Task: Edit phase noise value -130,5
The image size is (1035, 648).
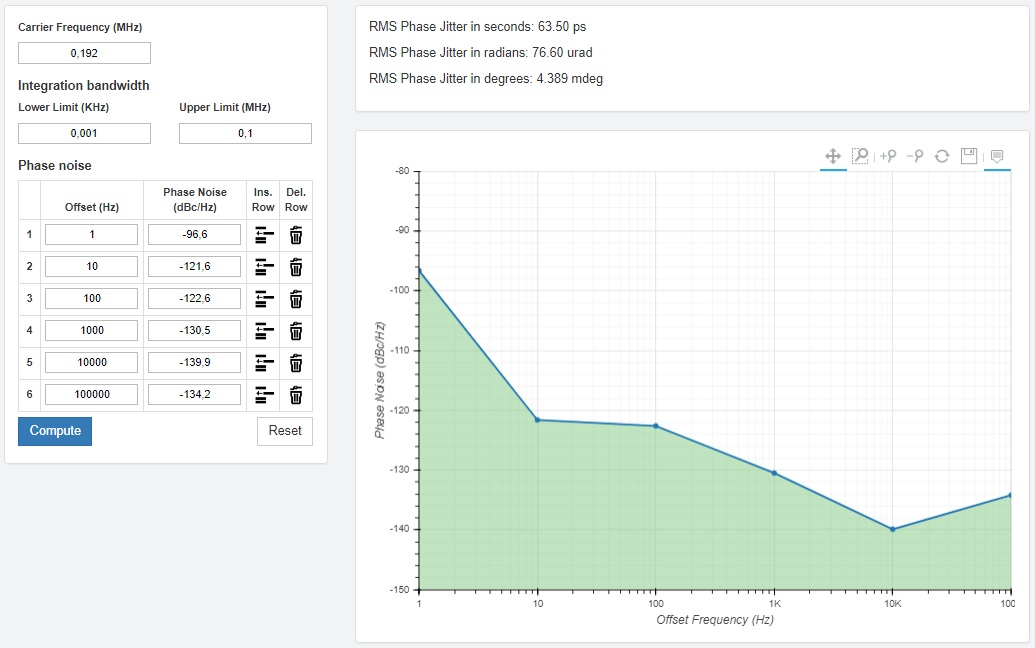Action: 195,331
